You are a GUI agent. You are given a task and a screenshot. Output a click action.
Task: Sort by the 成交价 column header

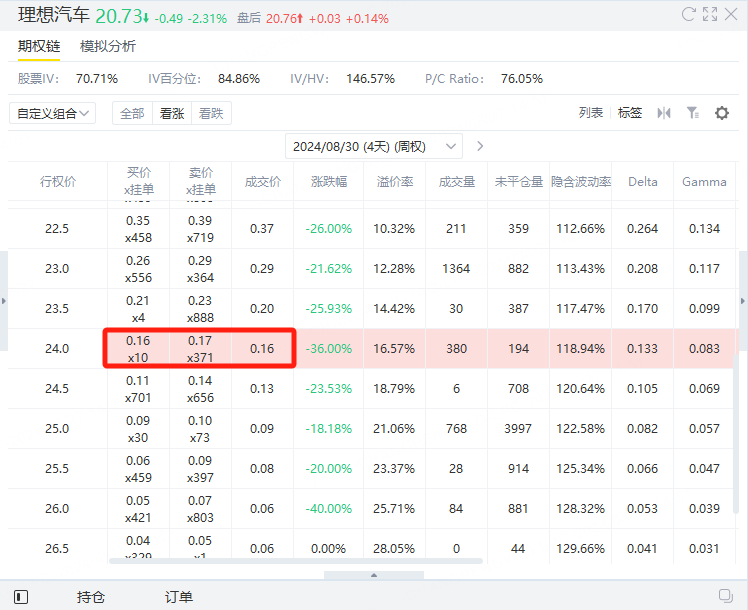point(262,182)
